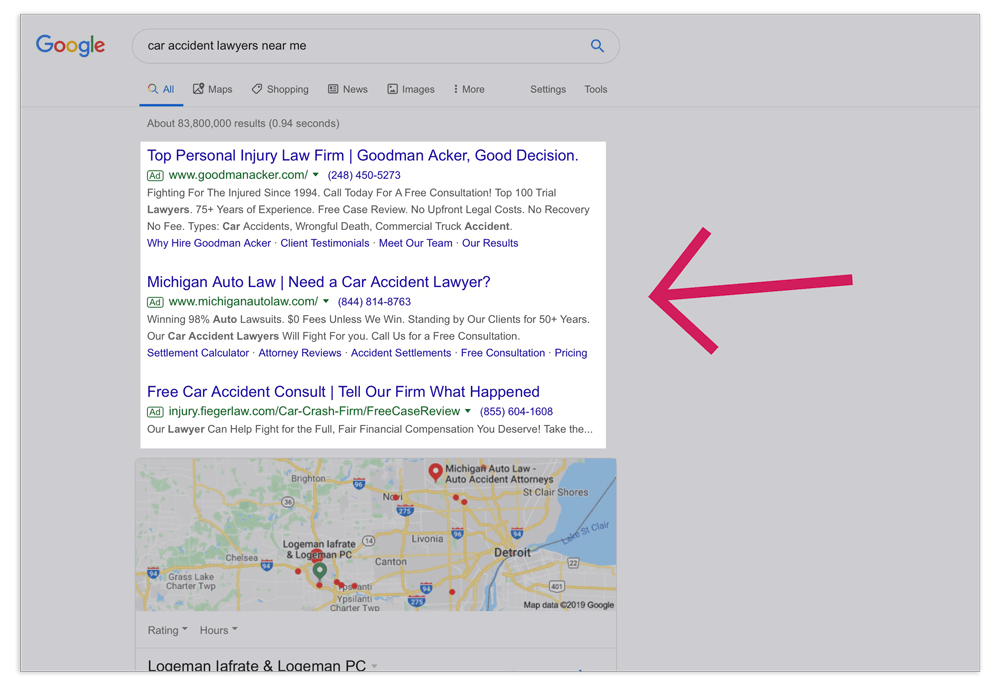Open search Tools
Screen dimensions: 1000x685
pyautogui.click(x=596, y=89)
